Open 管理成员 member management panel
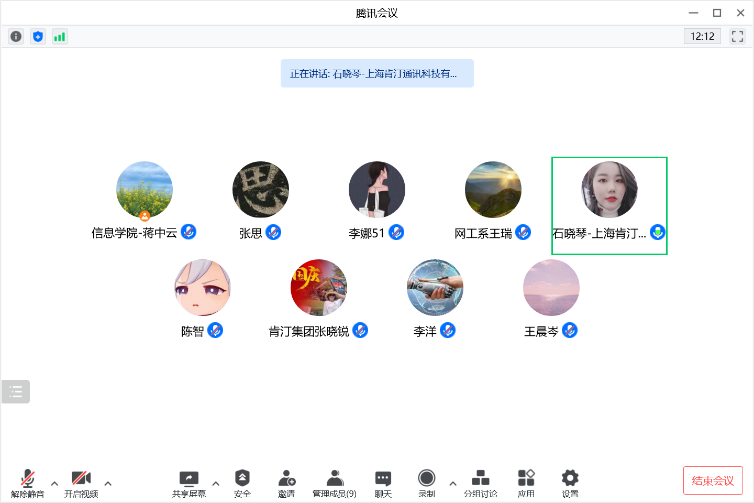Viewport: 754px width, 503px height. (334, 481)
